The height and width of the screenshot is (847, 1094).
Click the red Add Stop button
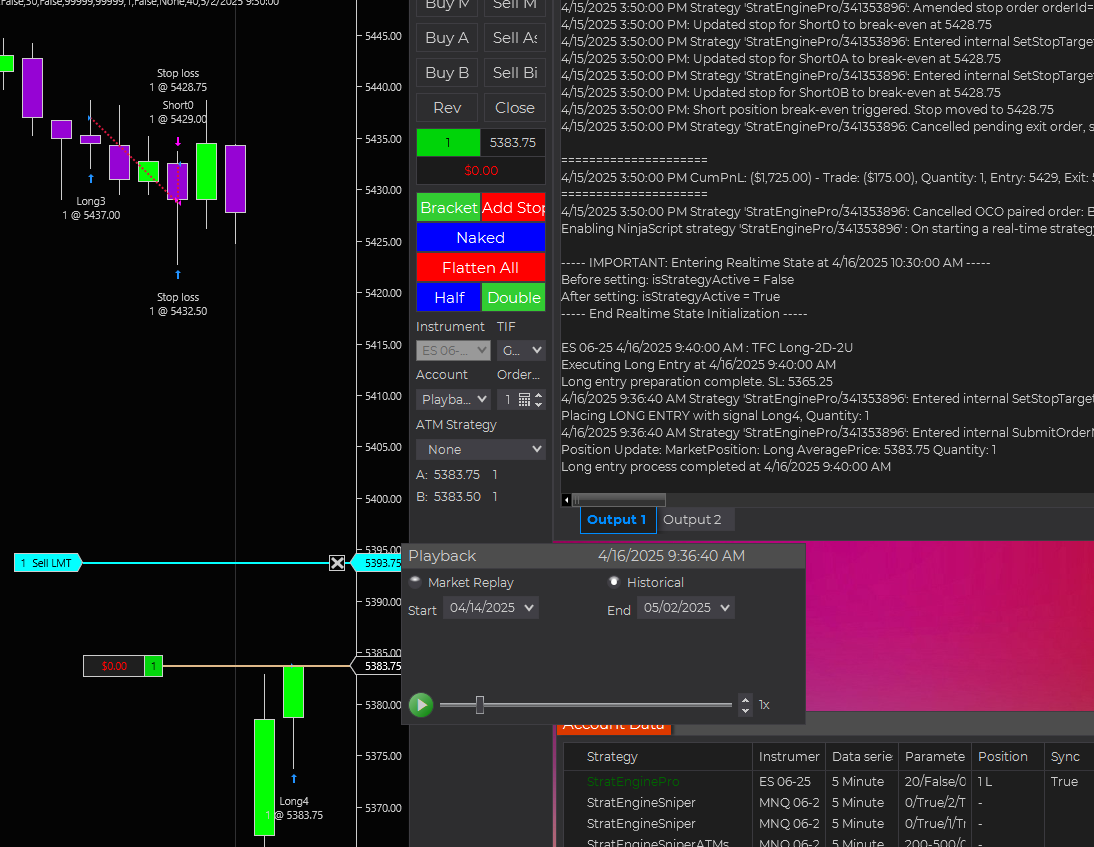click(x=514, y=207)
